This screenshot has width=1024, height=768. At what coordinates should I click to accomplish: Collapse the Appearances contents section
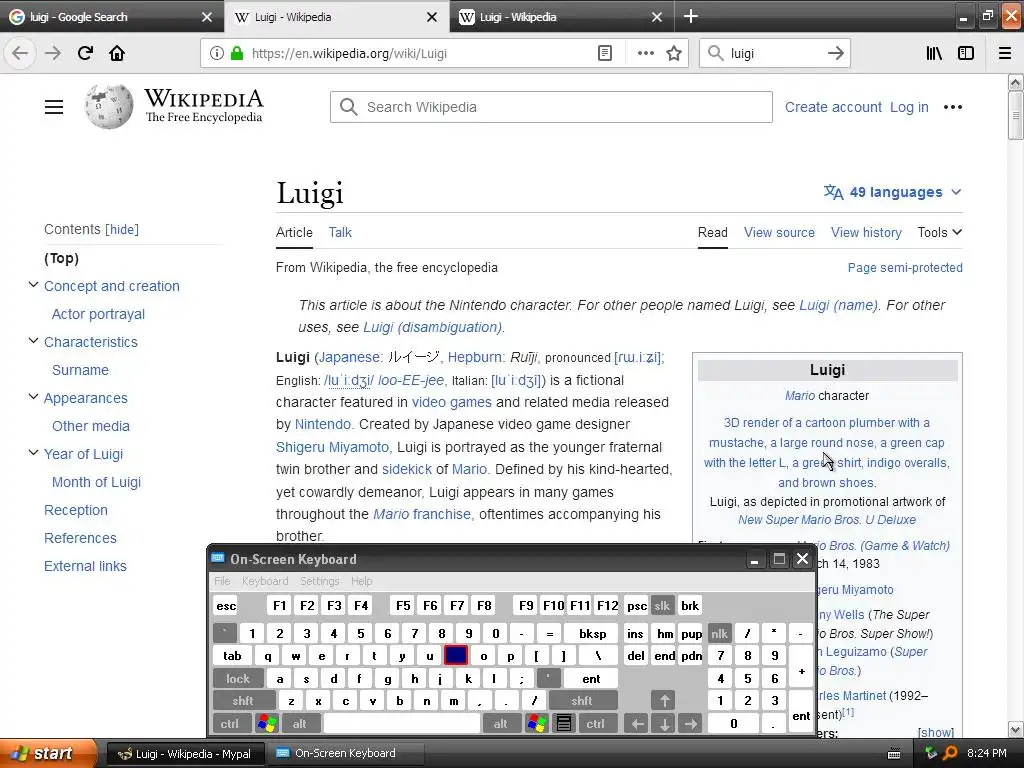[33, 397]
